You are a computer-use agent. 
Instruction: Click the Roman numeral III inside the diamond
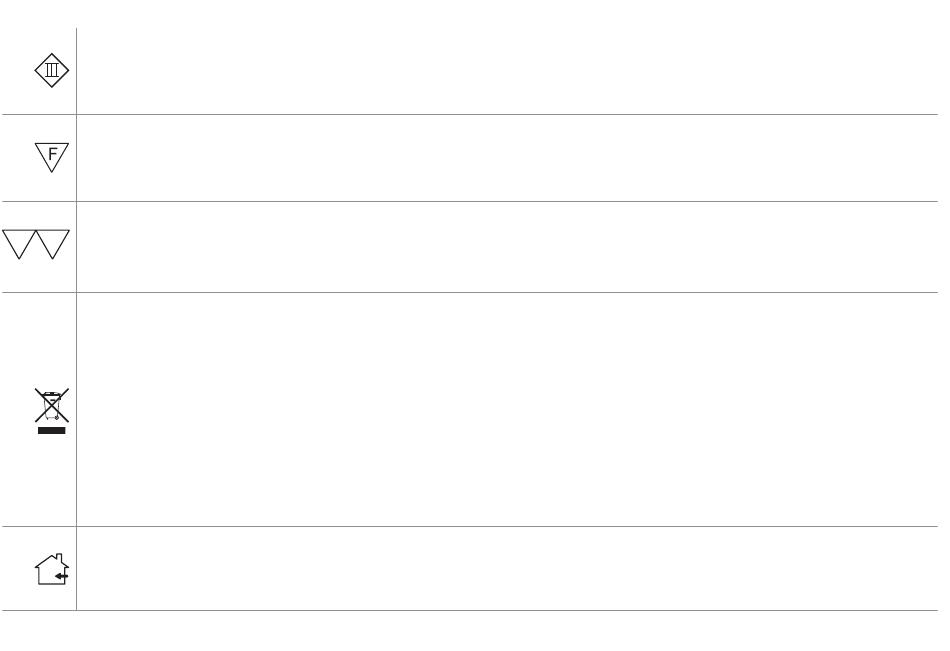[54, 70]
